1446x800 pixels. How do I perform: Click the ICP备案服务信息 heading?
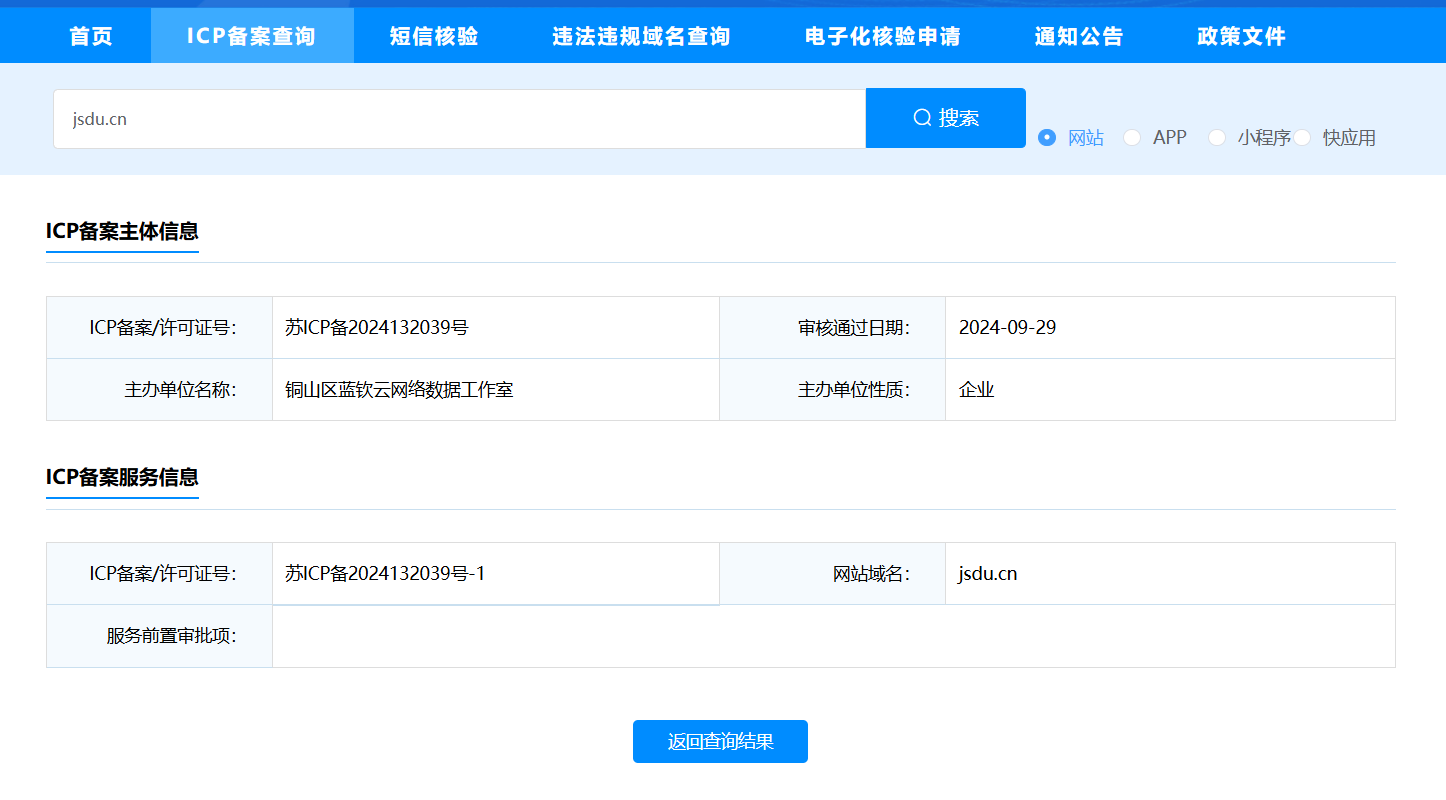click(122, 477)
